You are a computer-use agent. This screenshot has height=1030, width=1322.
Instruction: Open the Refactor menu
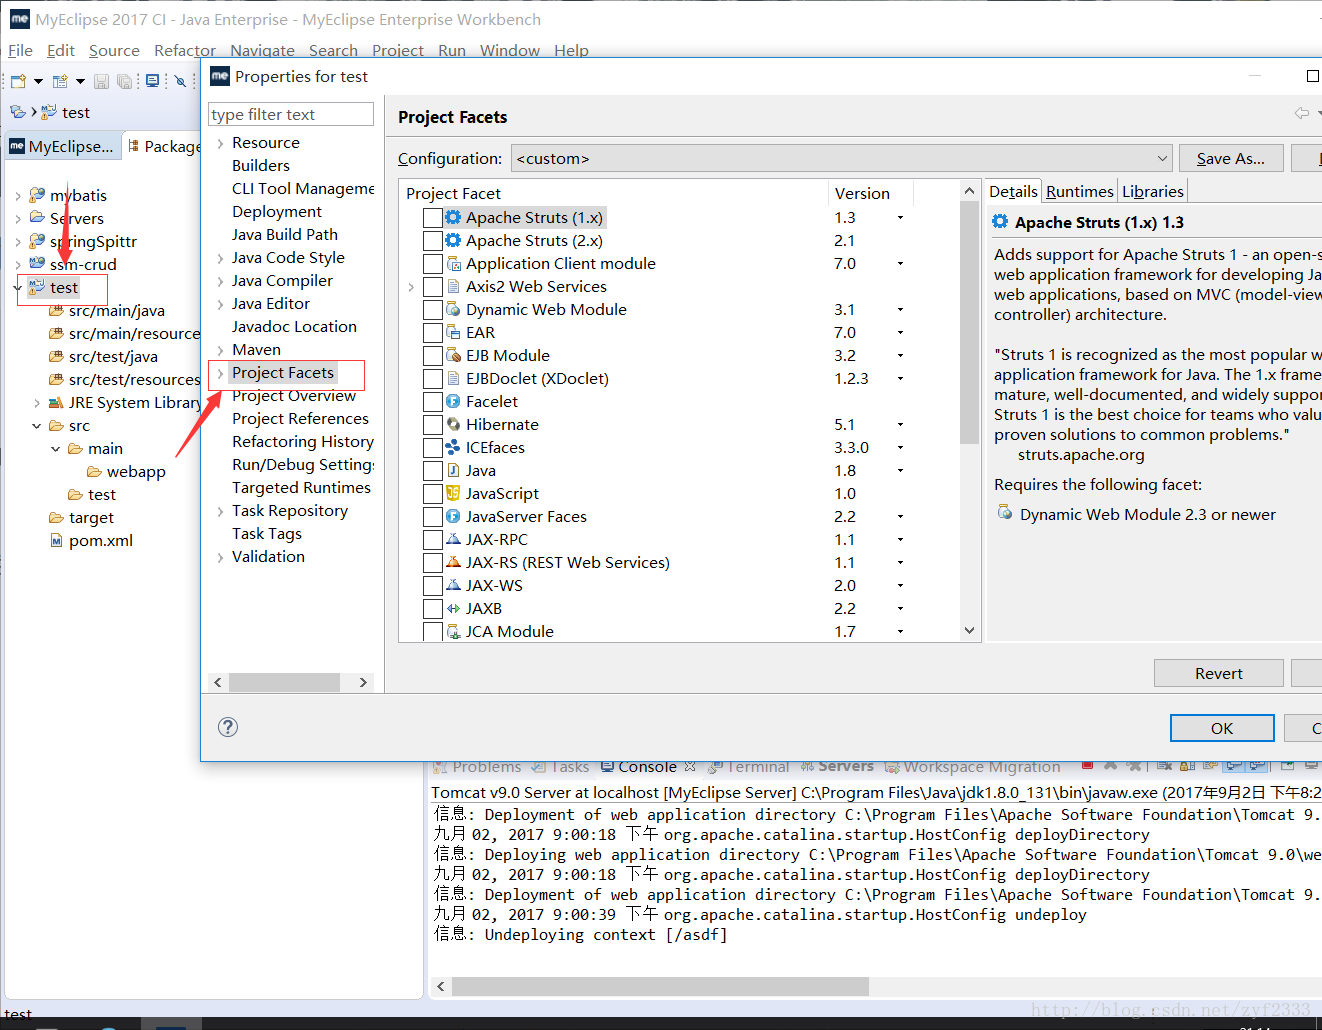click(x=184, y=50)
